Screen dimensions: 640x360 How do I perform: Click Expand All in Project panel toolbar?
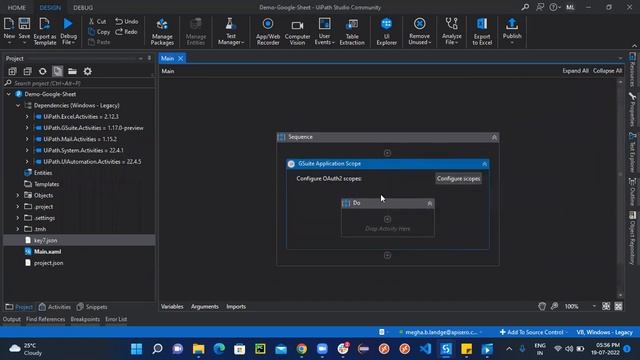pos(12,71)
